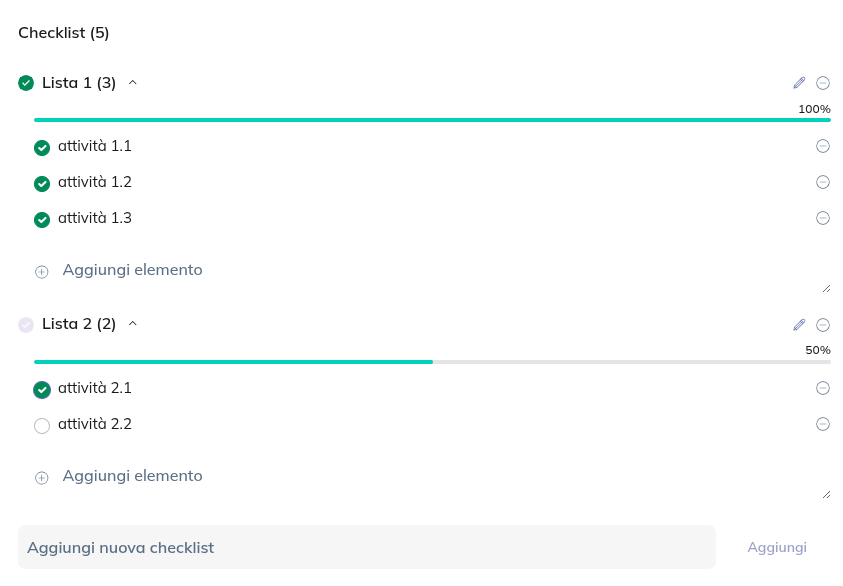Delete attività 2.2 using the minus icon
The width and height of the screenshot is (843, 586).
[823, 424]
